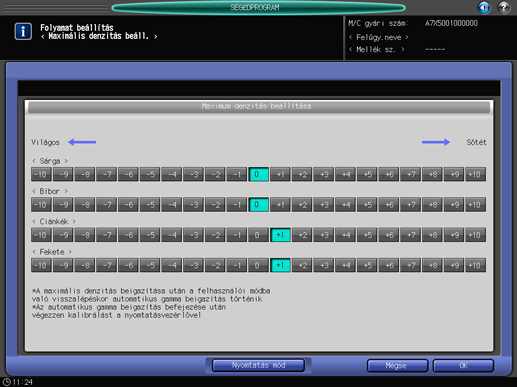Image resolution: width=517 pixels, height=387 pixels.
Task: Set Ciánkék density to +5
Action: point(367,235)
